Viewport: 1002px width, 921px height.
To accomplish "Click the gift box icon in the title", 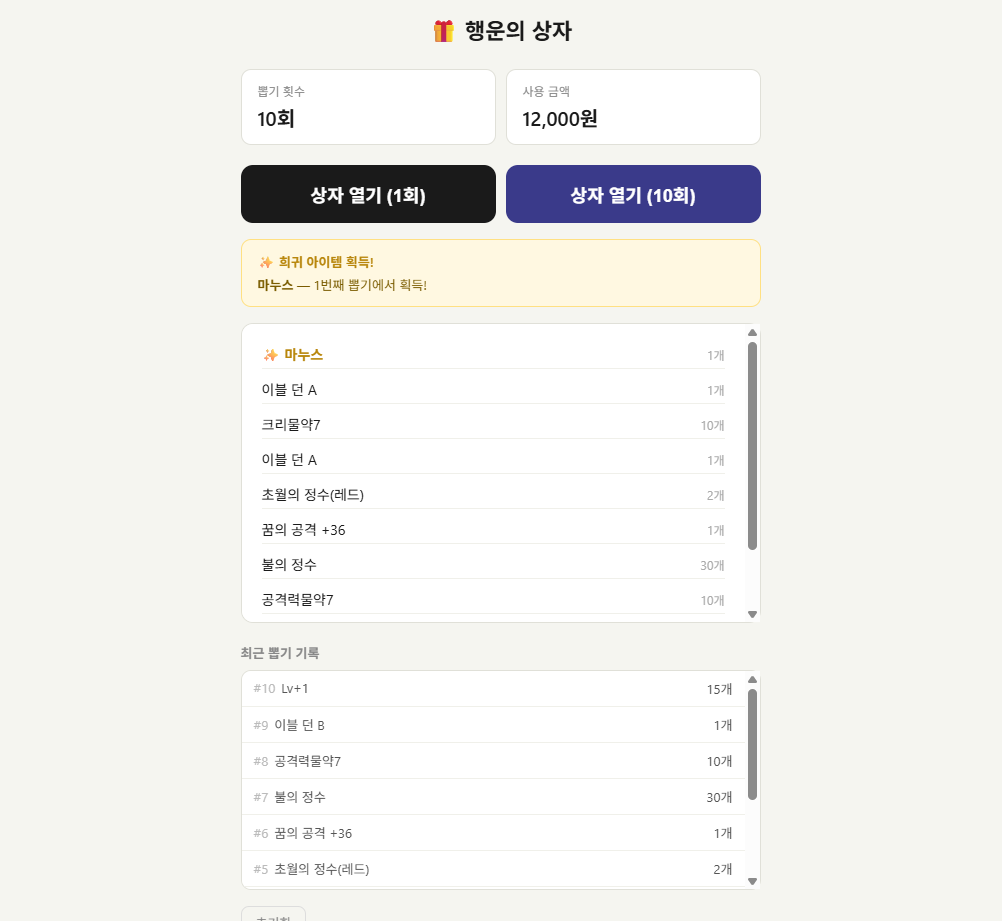I will pos(443,31).
